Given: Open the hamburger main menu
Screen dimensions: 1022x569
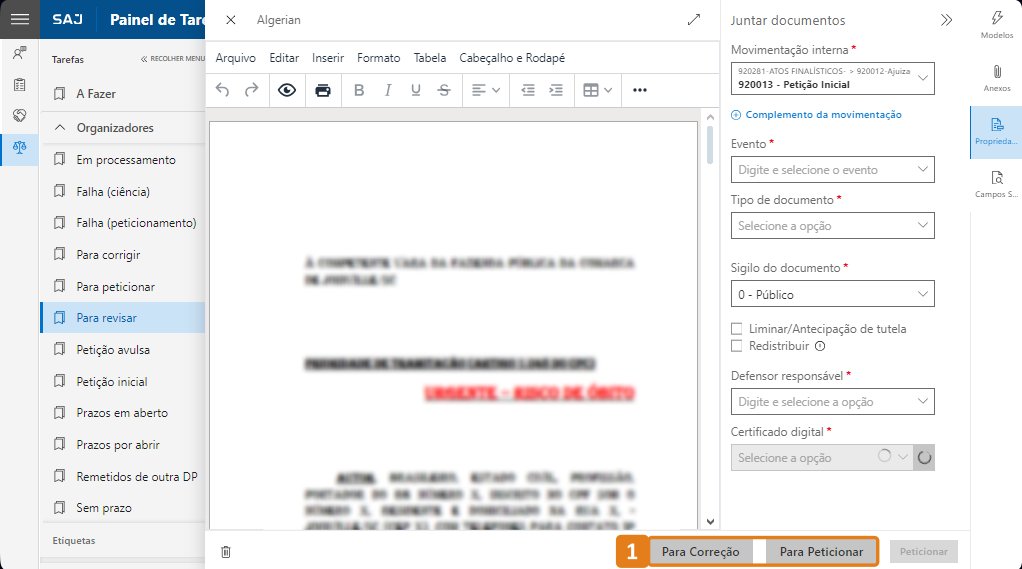Looking at the screenshot, I should (20, 19).
